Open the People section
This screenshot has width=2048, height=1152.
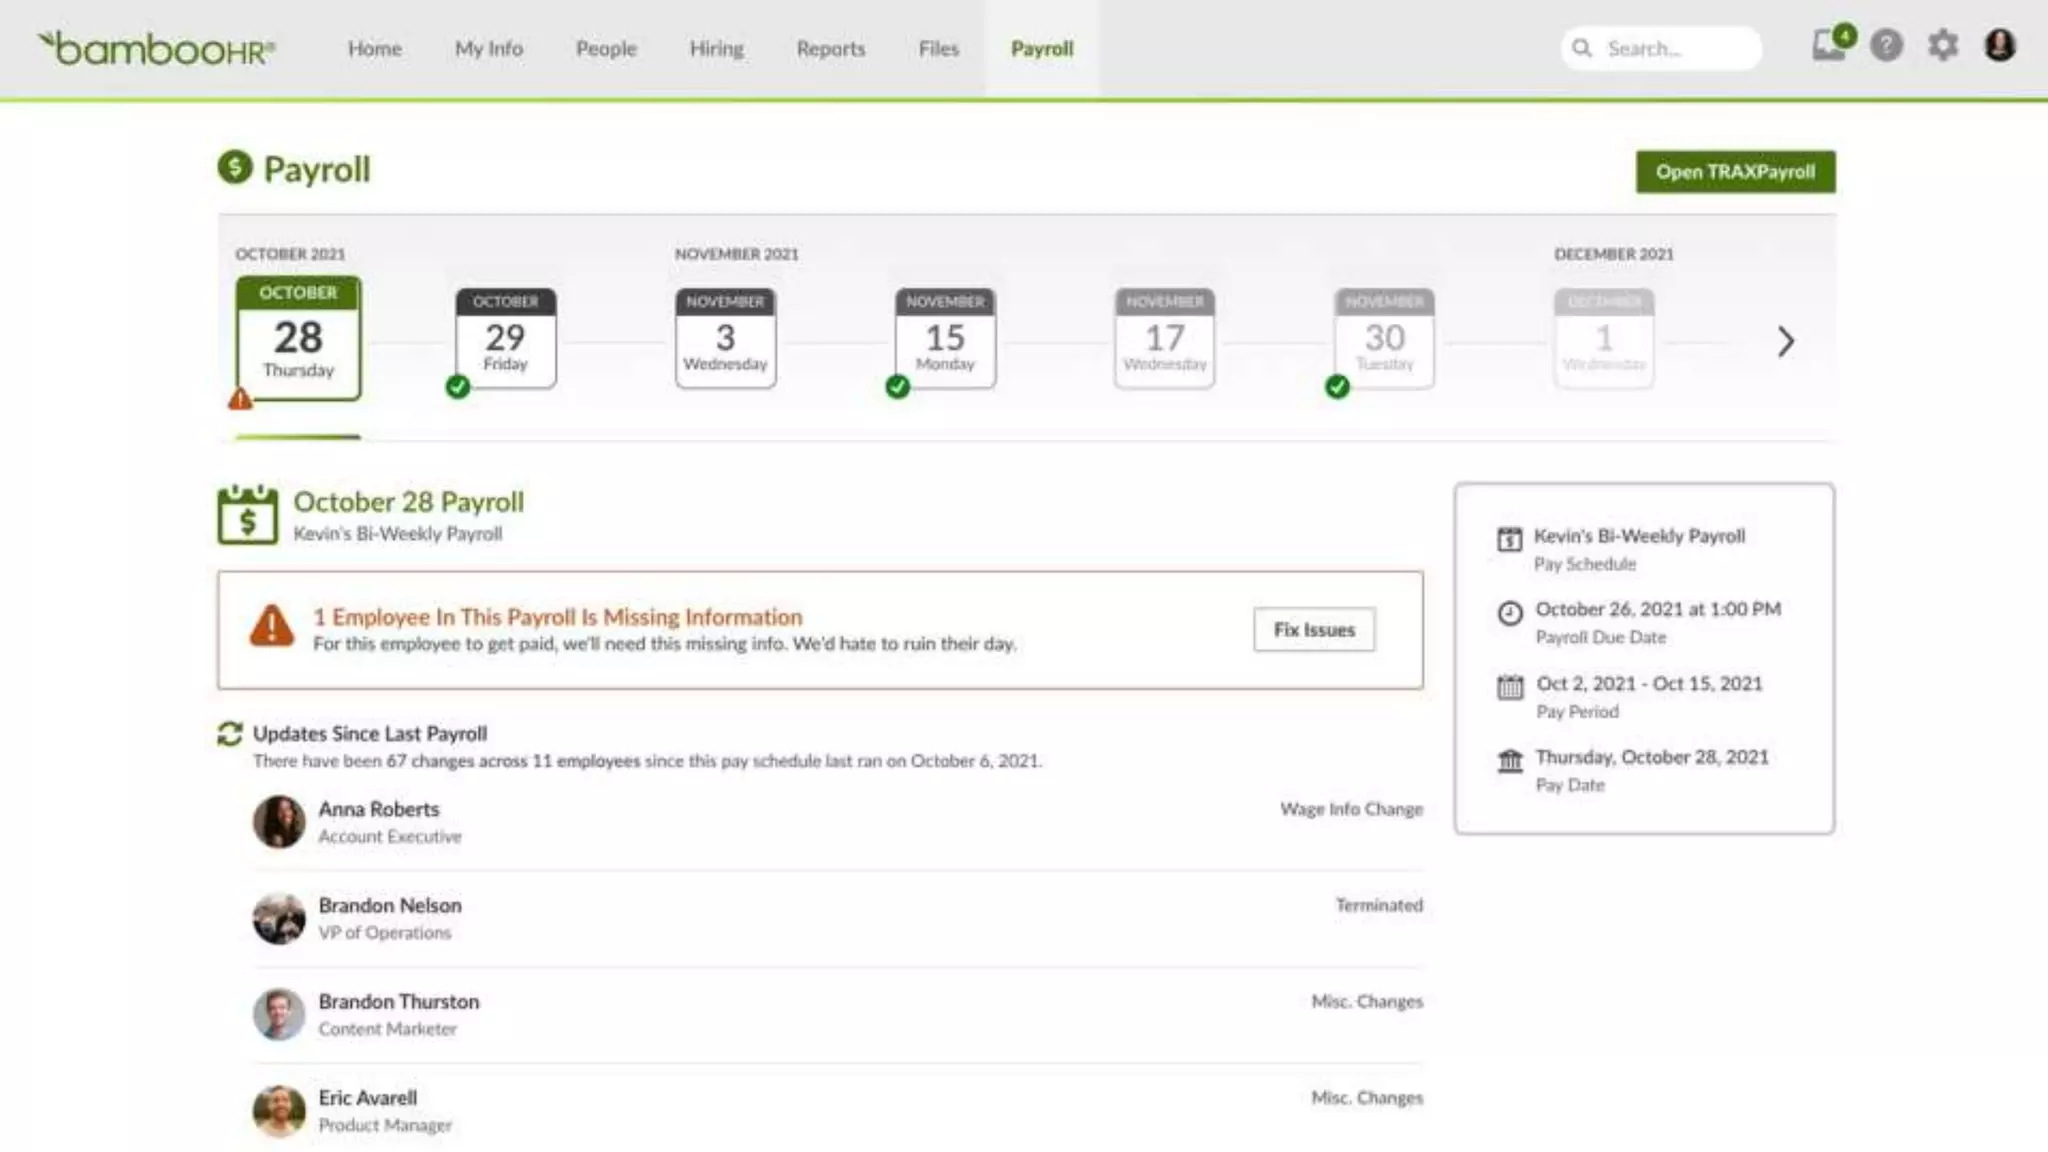605,49
